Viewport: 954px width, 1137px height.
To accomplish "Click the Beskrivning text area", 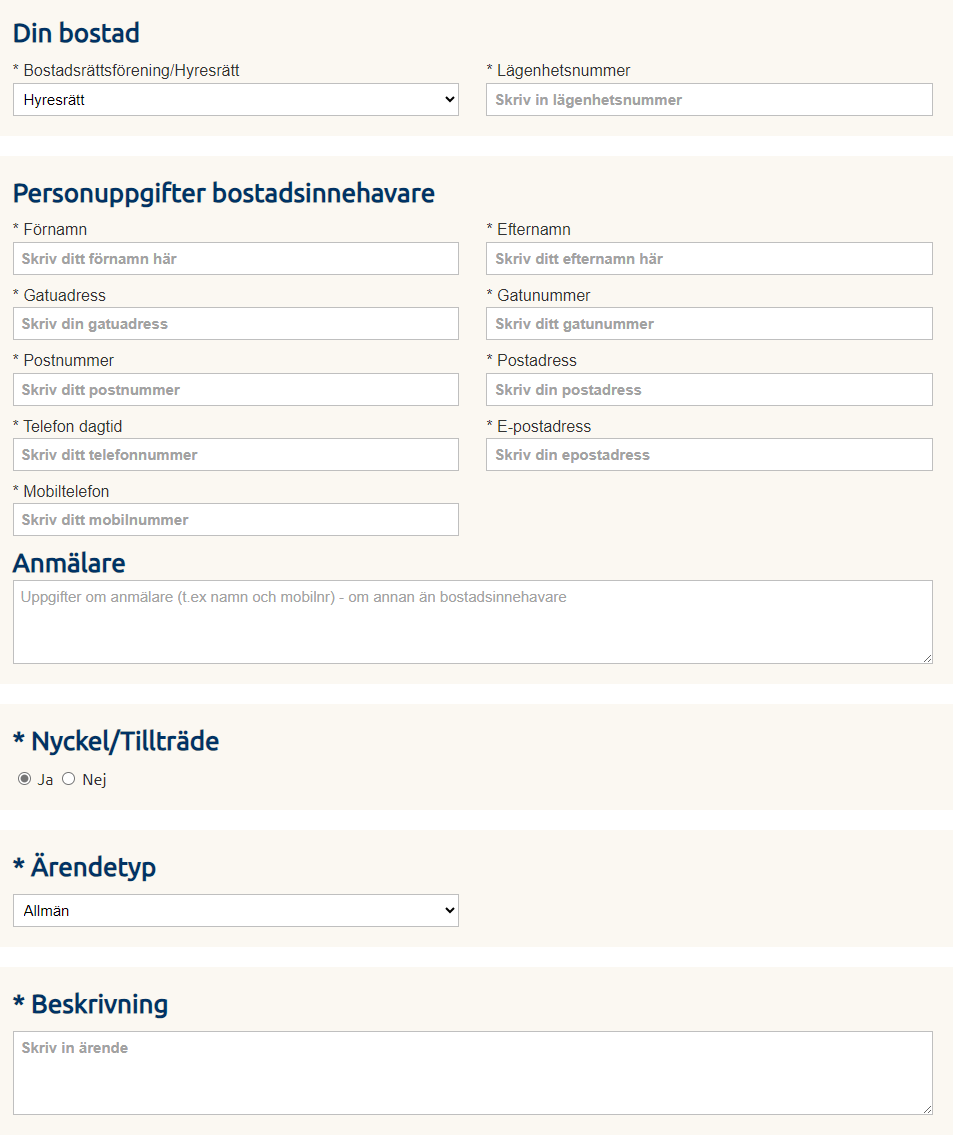I will [472, 1072].
